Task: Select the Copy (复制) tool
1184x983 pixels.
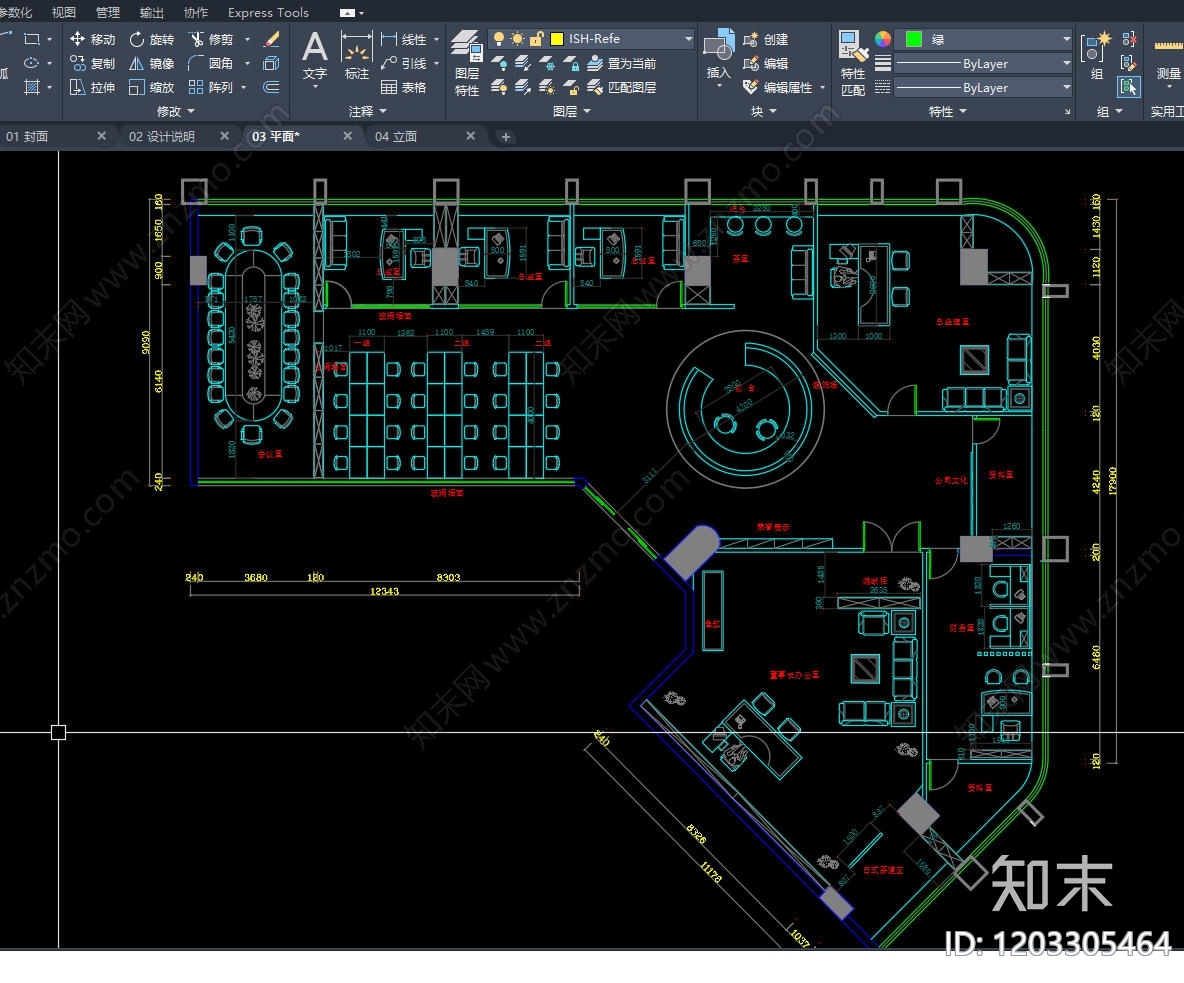Action: [x=92, y=63]
